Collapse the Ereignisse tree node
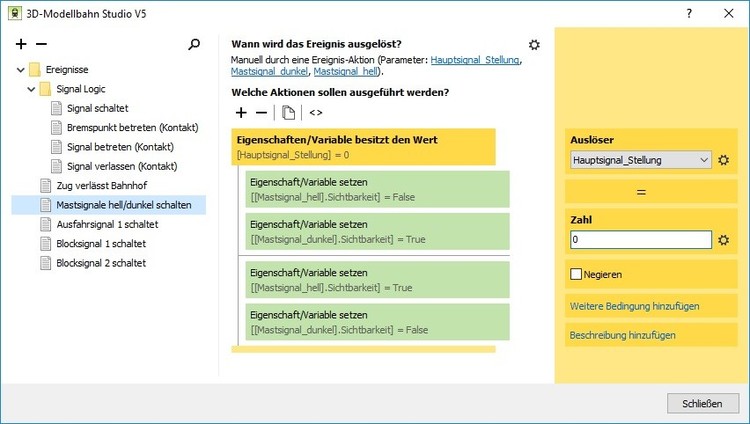Screen dimensions: 750x424 (x=21, y=70)
